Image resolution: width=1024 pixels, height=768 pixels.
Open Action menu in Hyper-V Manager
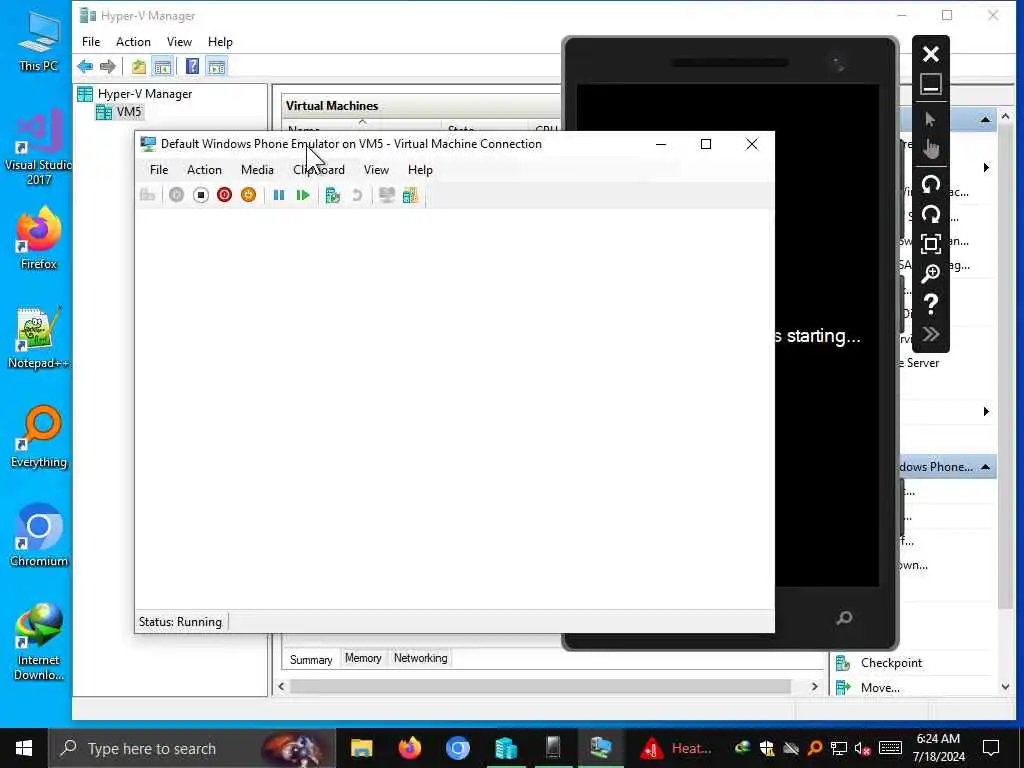click(x=133, y=42)
